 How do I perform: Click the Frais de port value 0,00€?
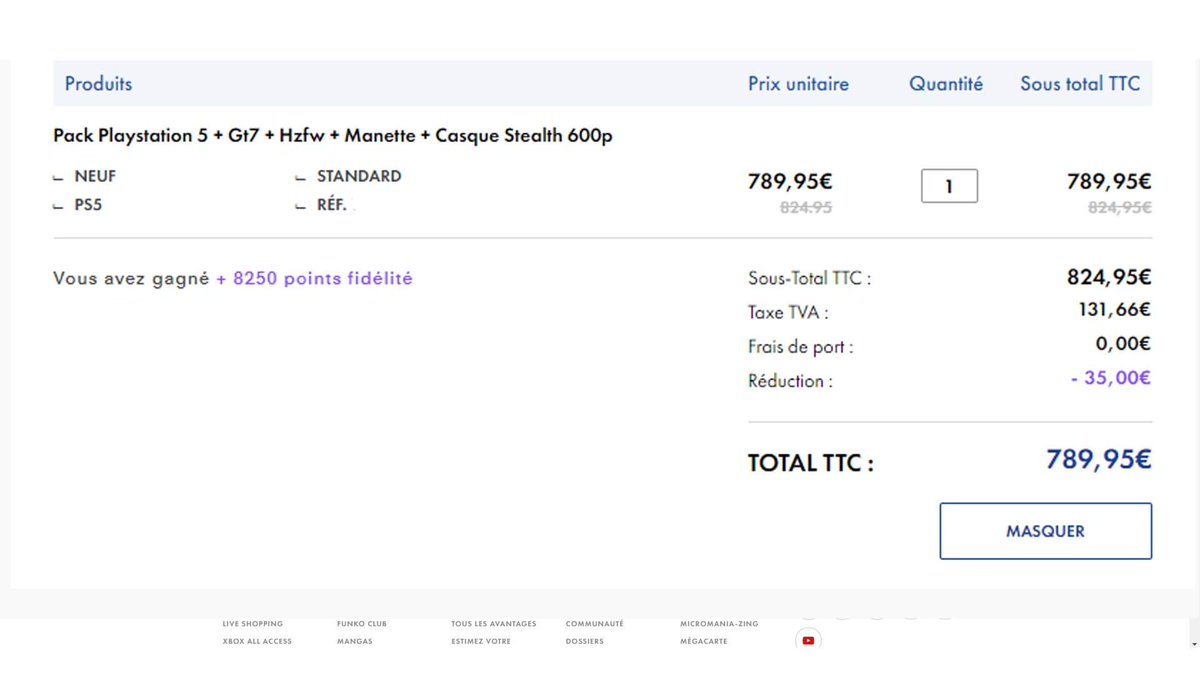point(1124,344)
